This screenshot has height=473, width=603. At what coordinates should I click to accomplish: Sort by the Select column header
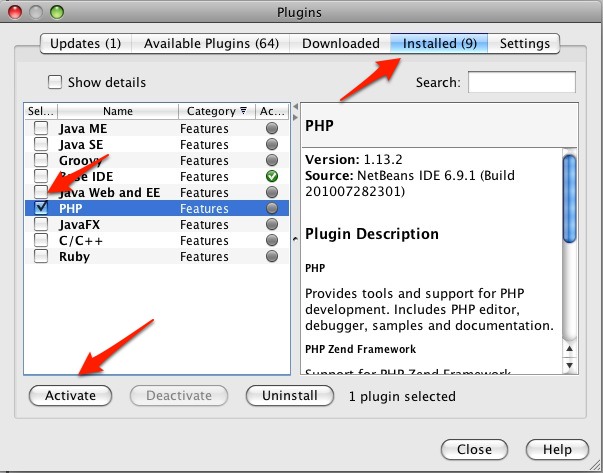click(x=41, y=111)
